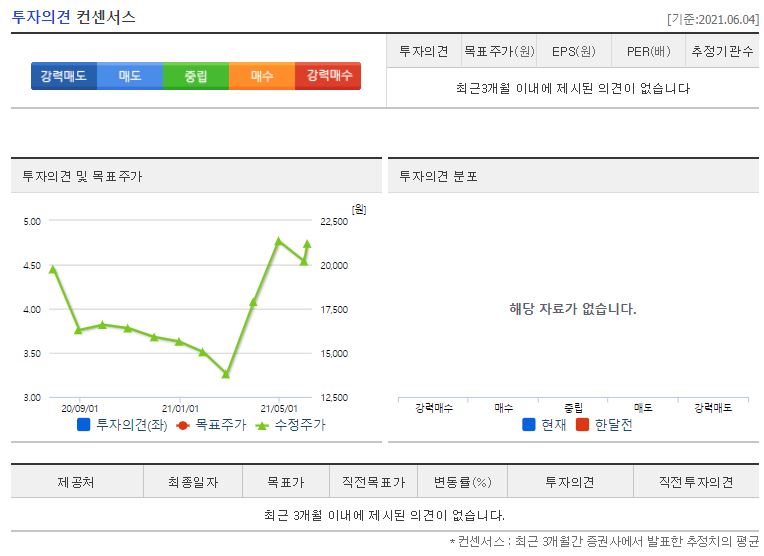Click the 20/09/01 x-axis label

[x=79, y=408]
